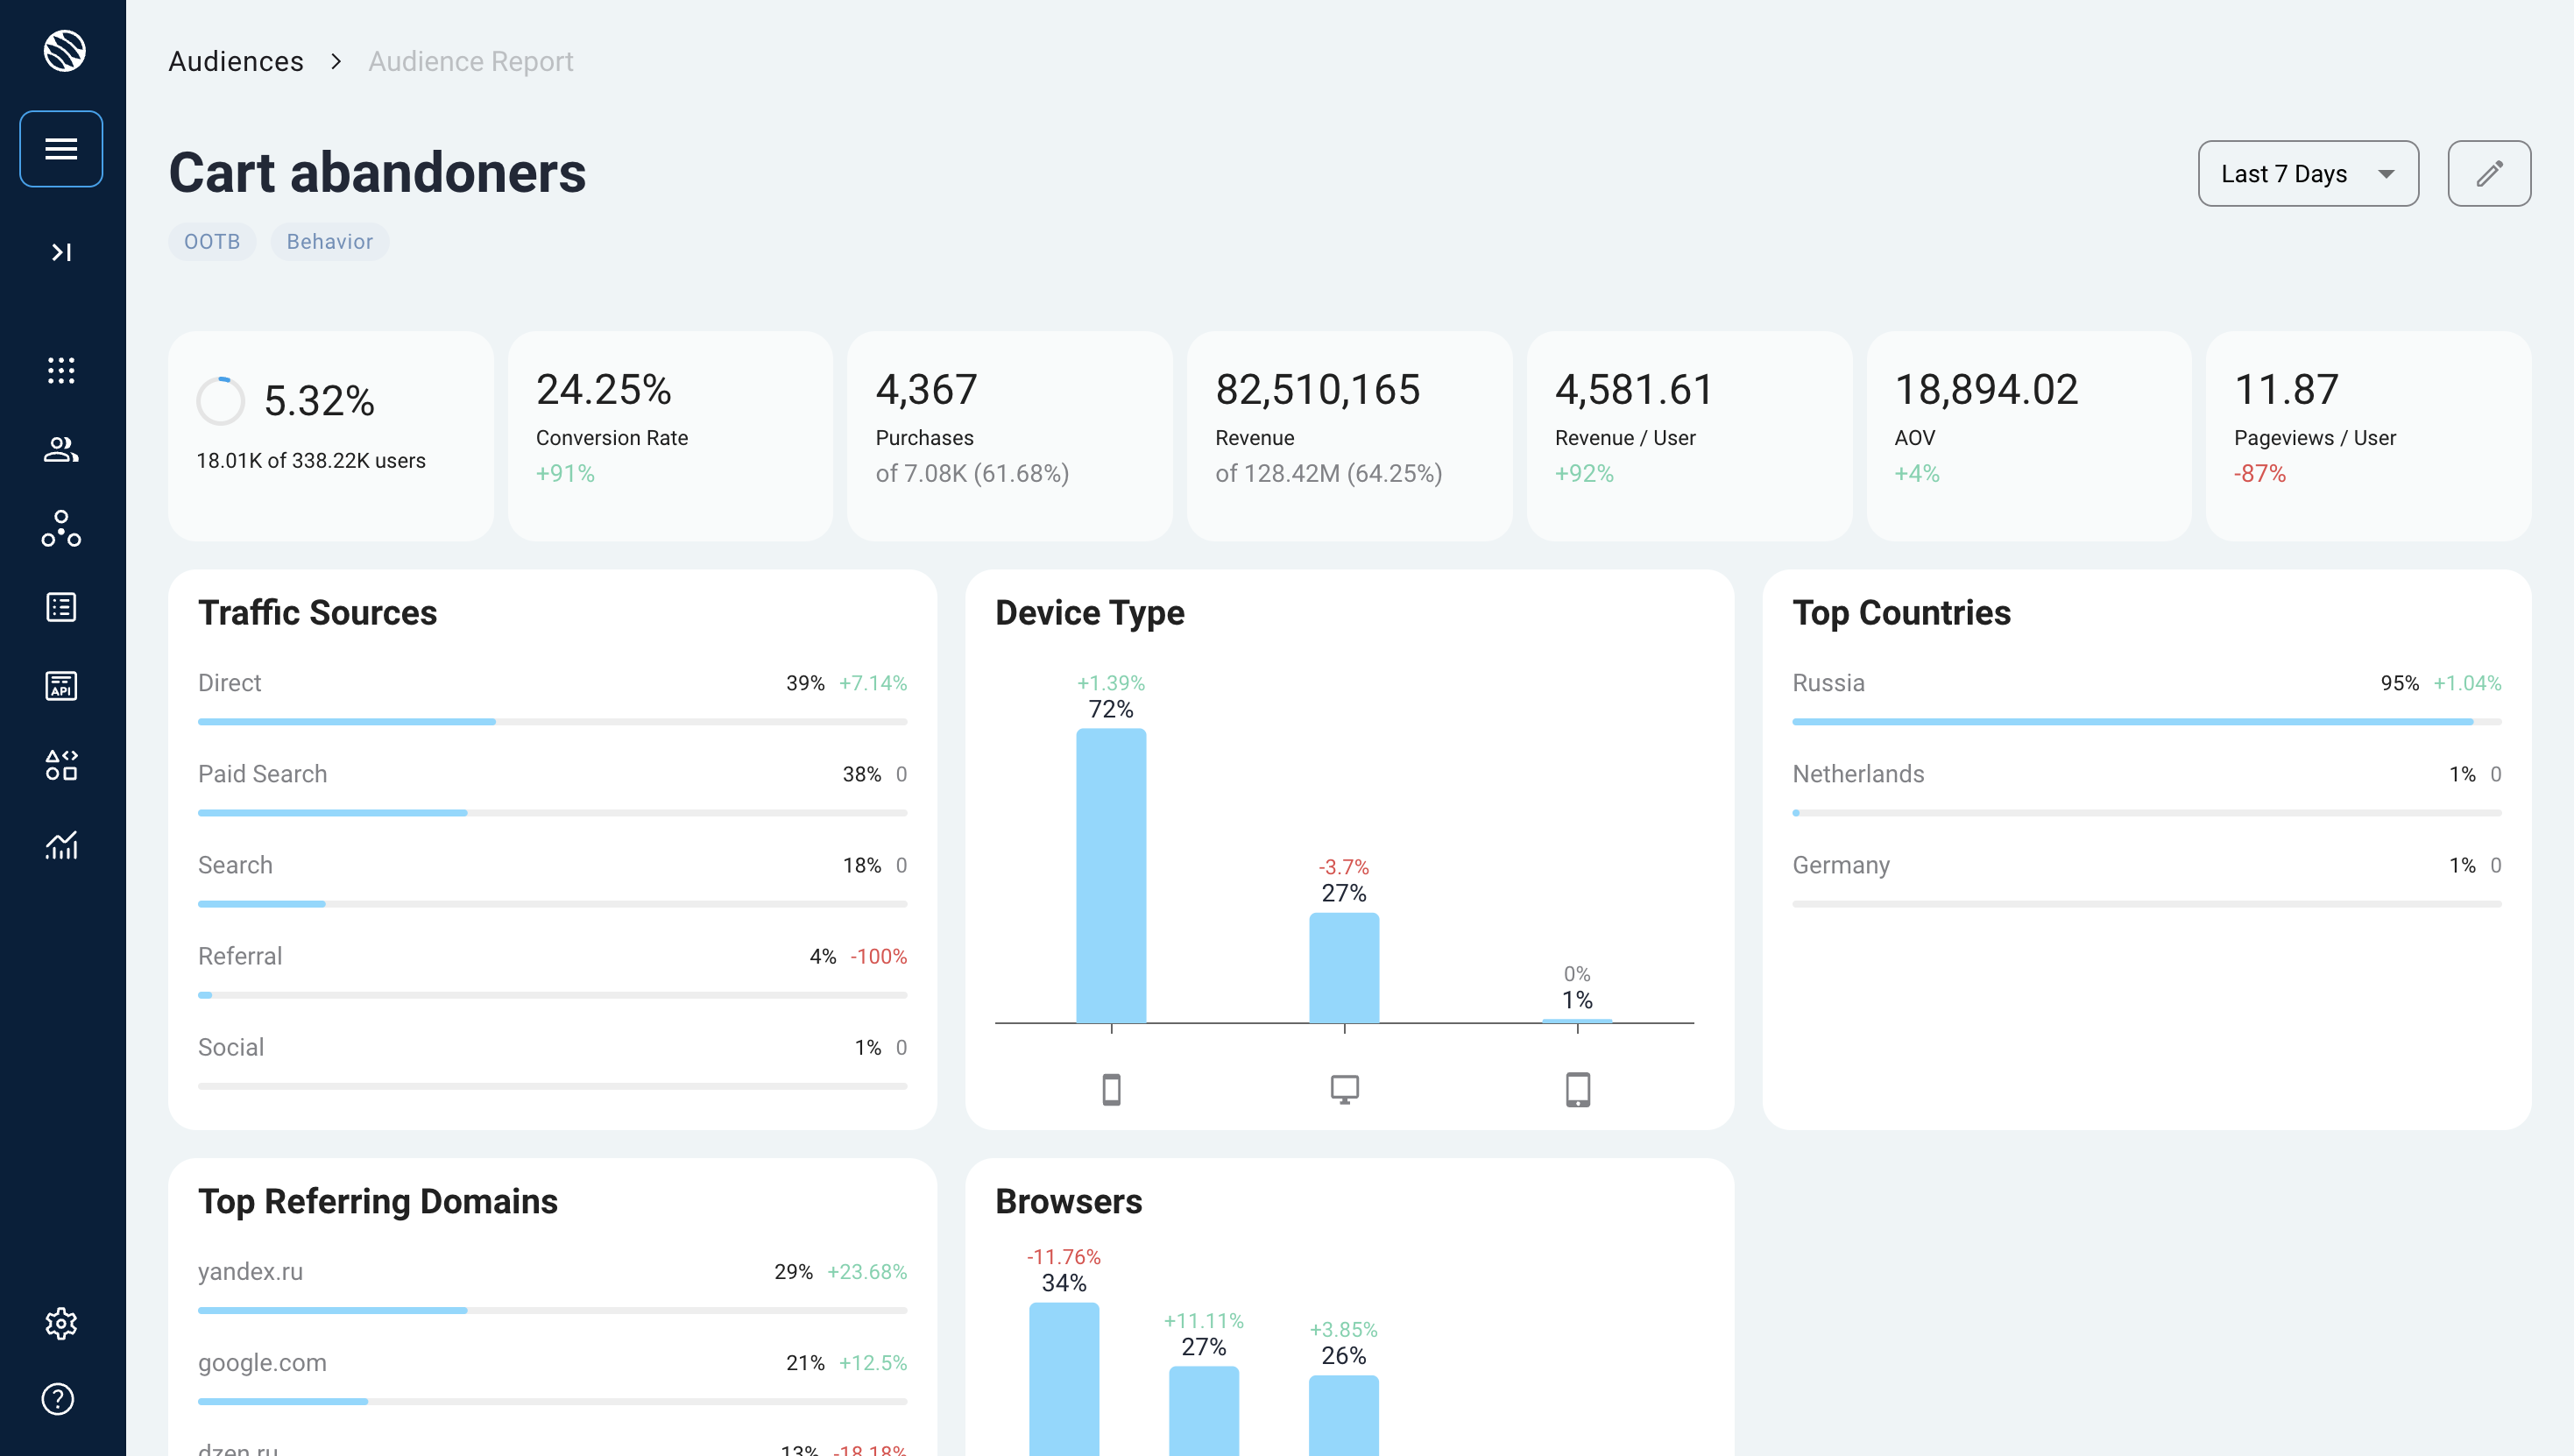2574x1456 pixels.
Task: Open the API icon in sidebar
Action: [61, 686]
